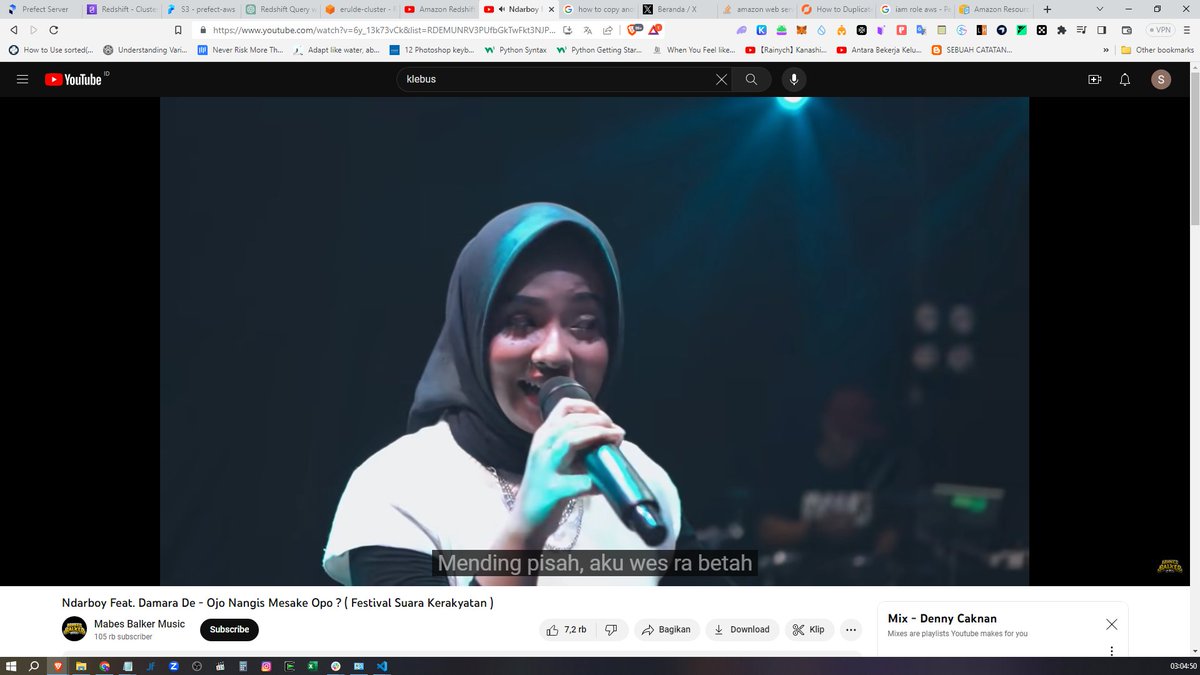
Task: Close the Mix - Denny Caknan panel
Action: point(1111,624)
